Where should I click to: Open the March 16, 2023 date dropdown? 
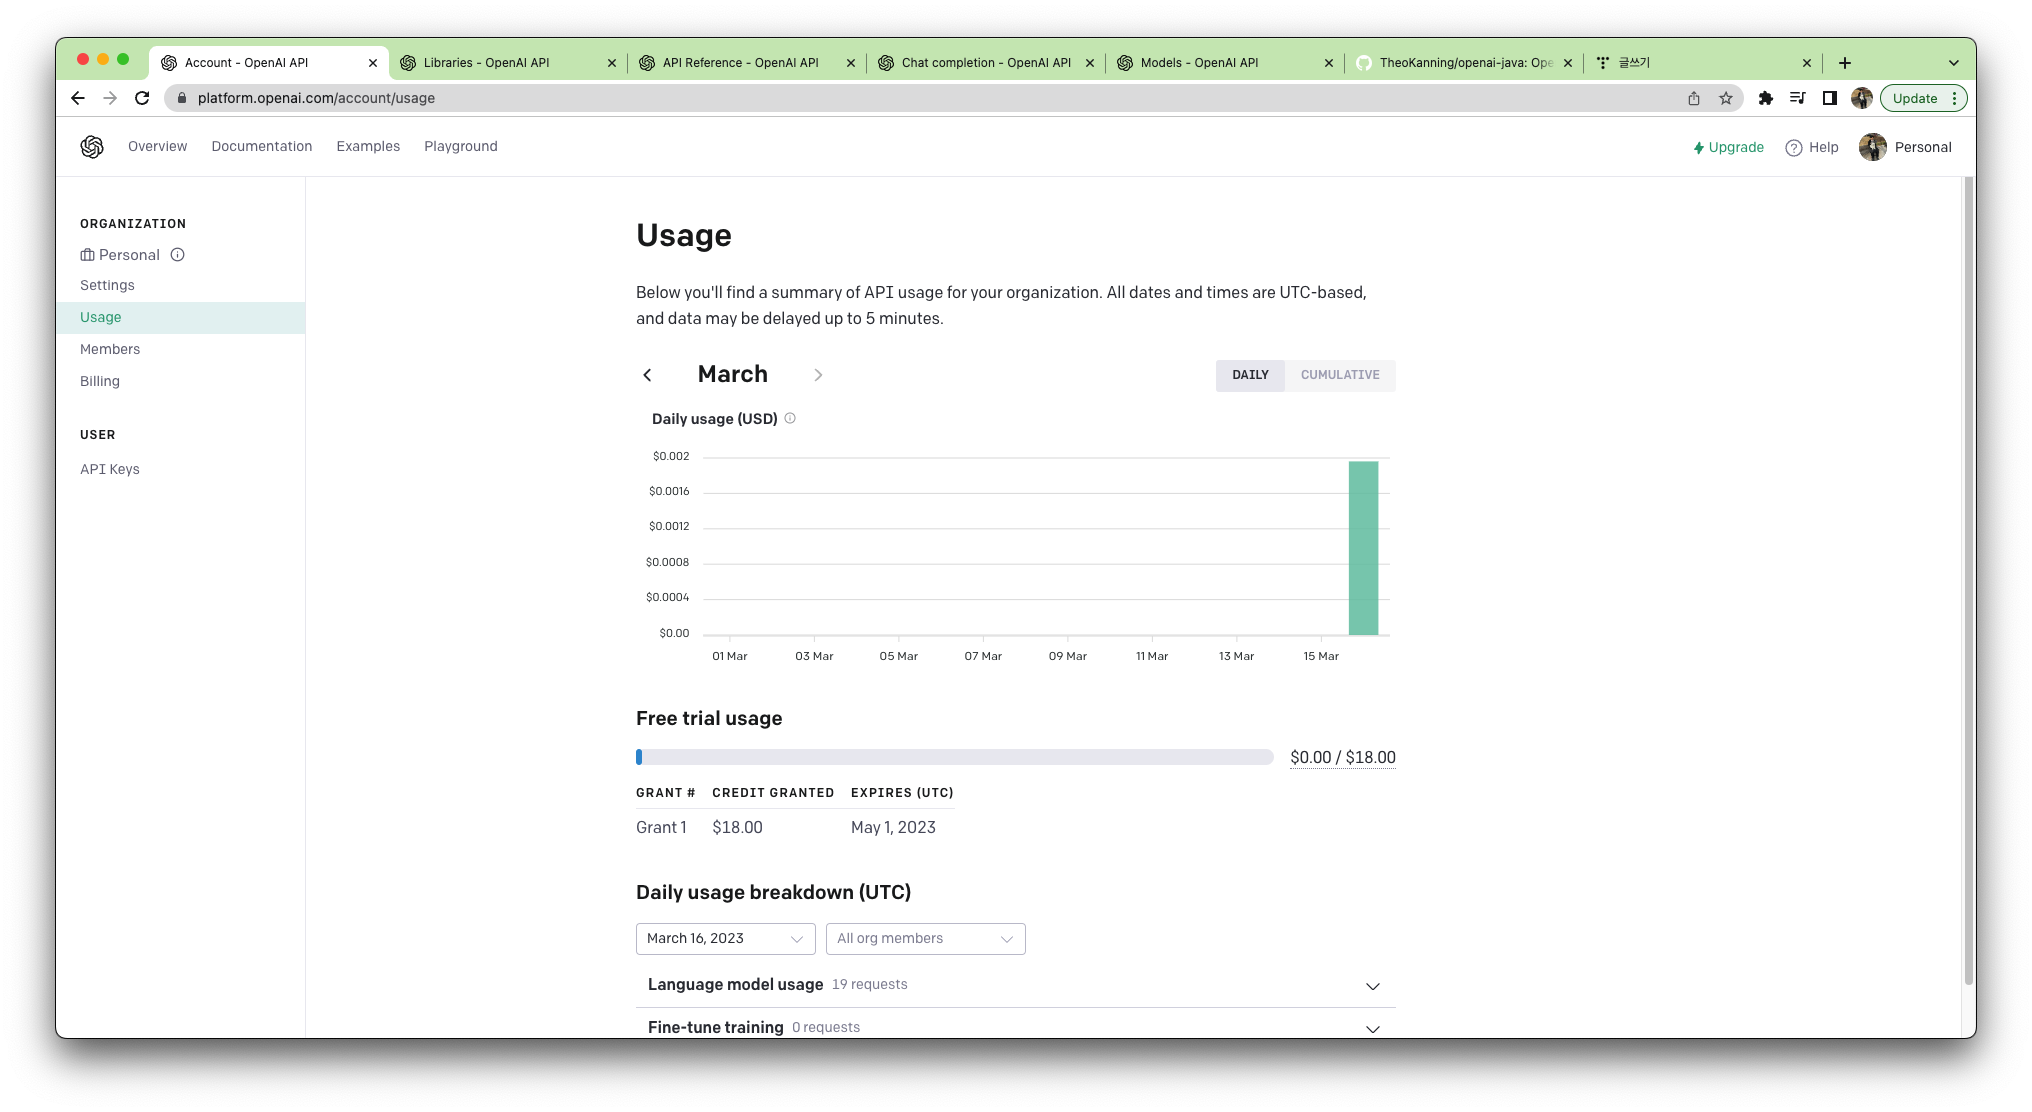coord(725,939)
